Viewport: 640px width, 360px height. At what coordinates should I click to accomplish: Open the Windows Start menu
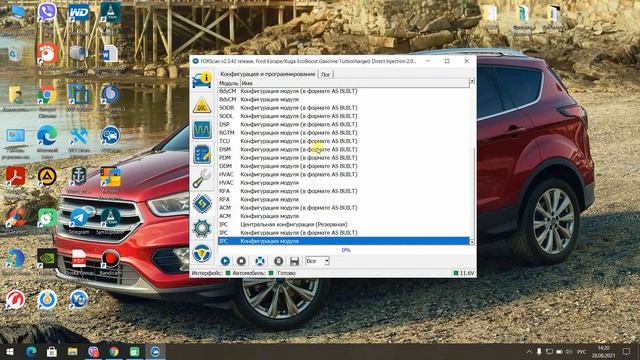click(x=9, y=351)
